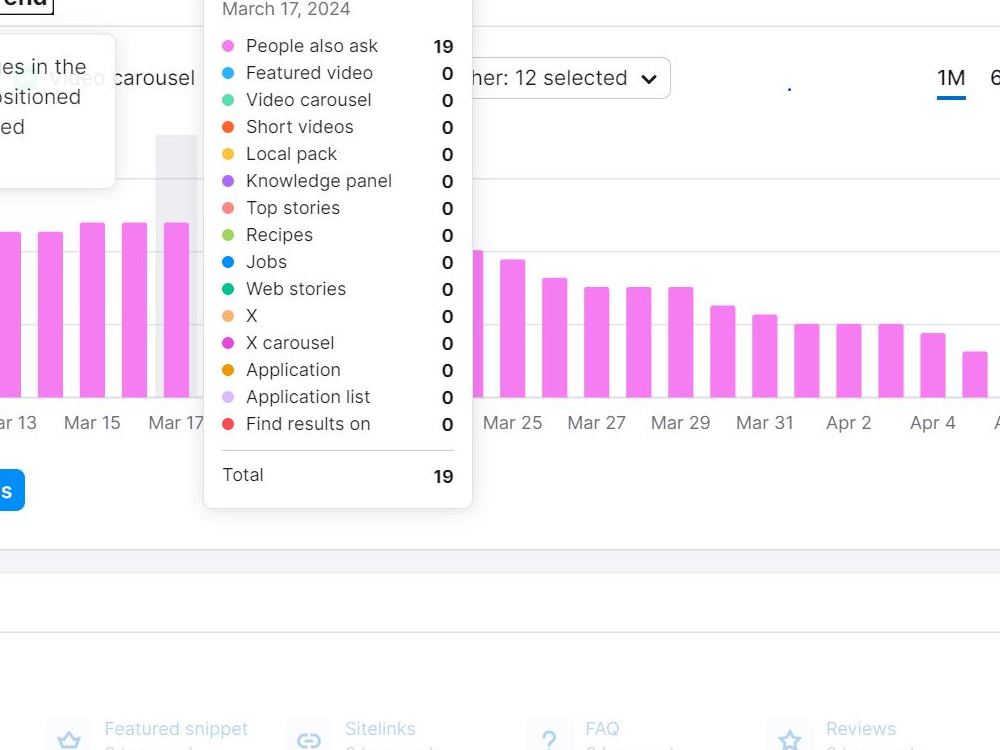This screenshot has height=750, width=1000.
Task: Click 'People also ask' in tooltip
Action: 312,46
